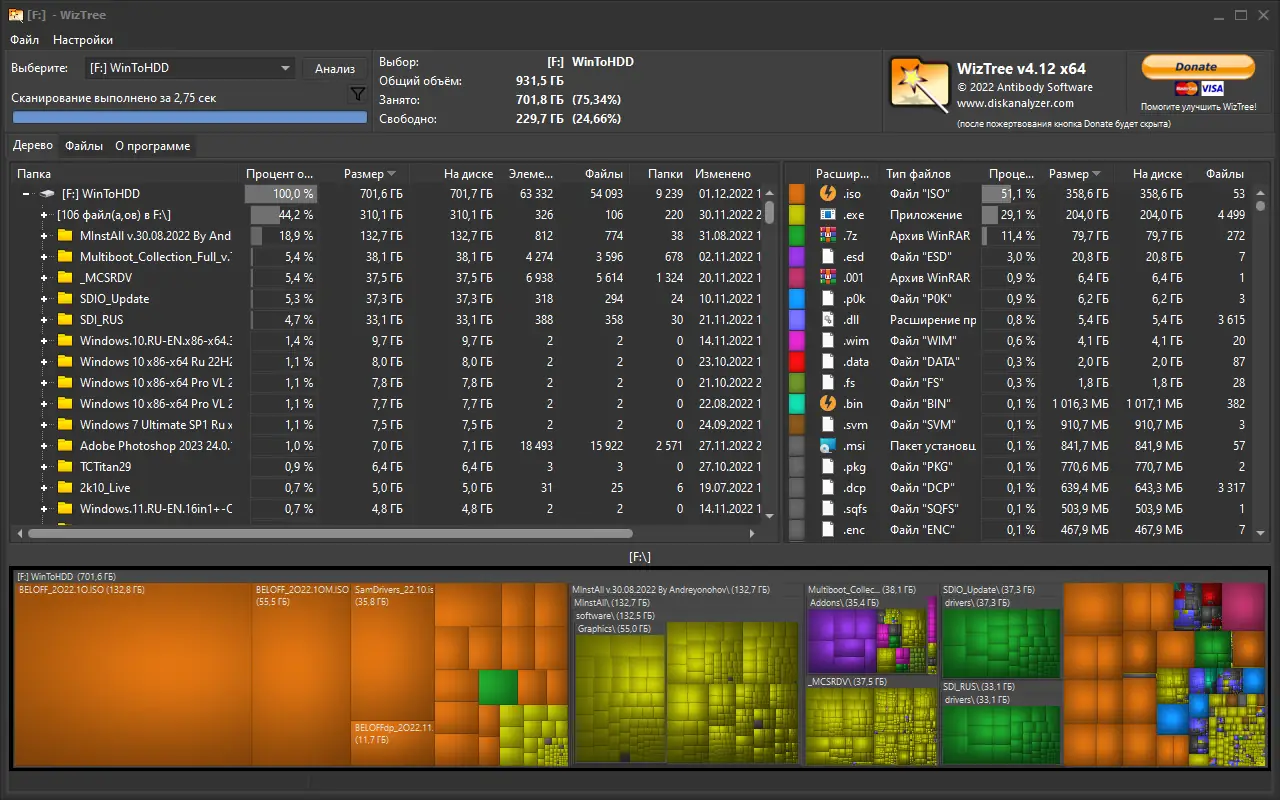Click the folder icon for SDIO_Update
This screenshot has width=1280, height=800.
click(66, 299)
